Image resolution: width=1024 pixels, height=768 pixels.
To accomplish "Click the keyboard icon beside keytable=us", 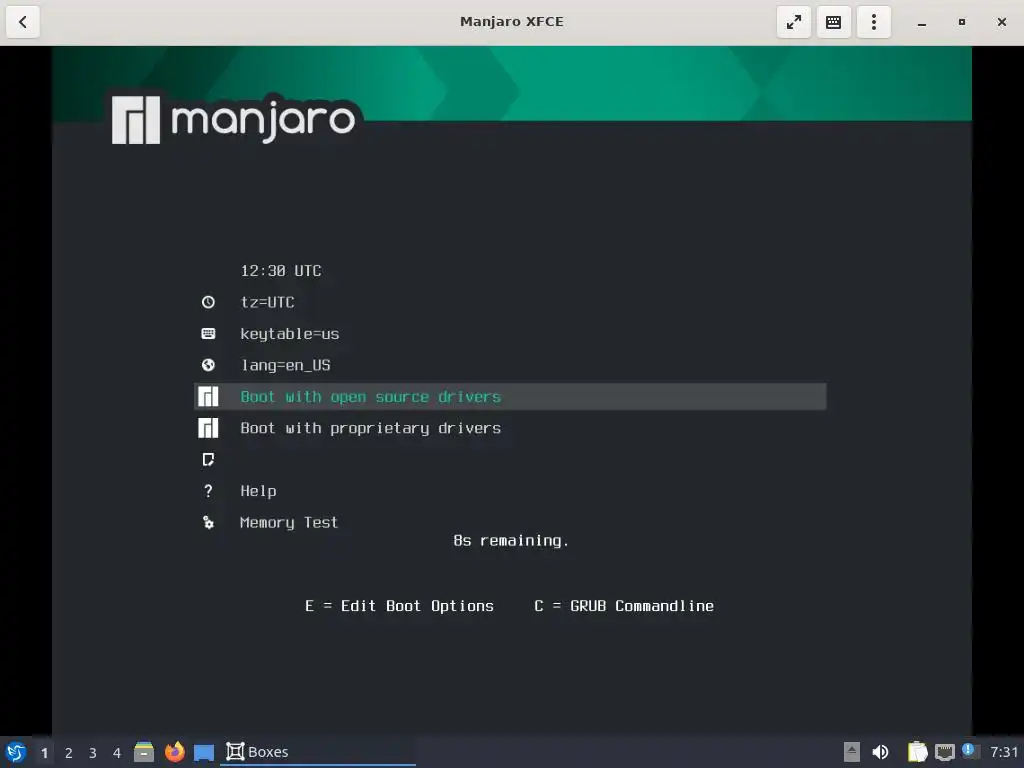I will click(208, 334).
